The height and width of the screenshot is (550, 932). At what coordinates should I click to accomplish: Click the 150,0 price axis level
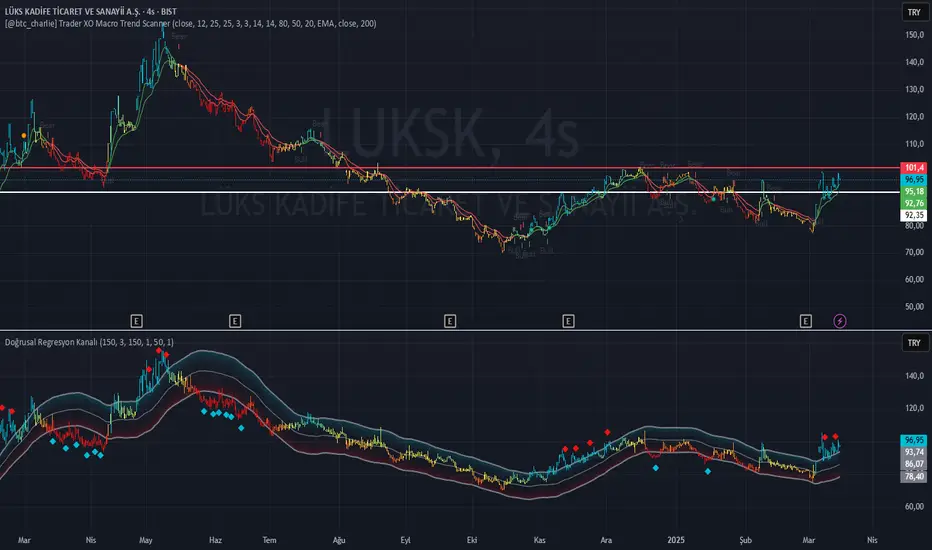pyautogui.click(x=914, y=35)
